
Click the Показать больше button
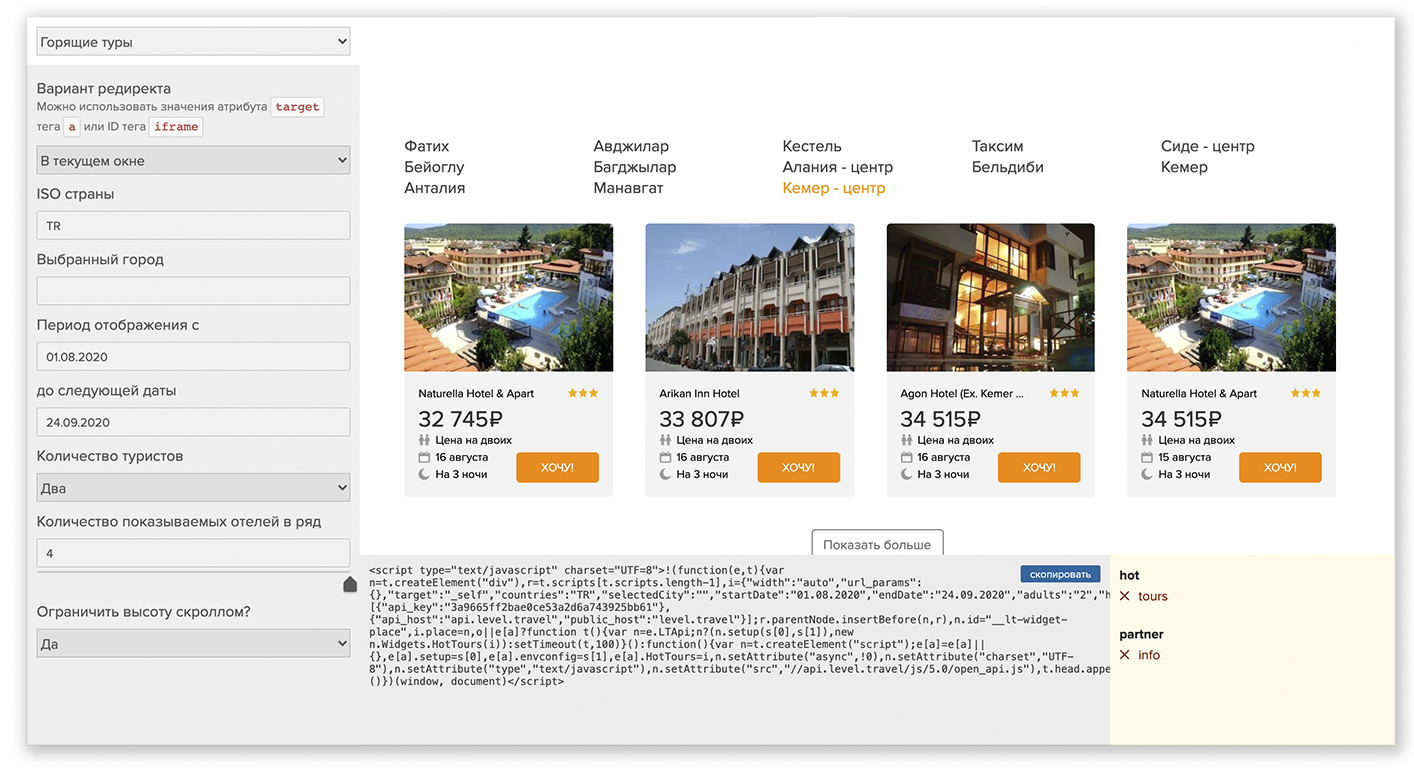click(877, 544)
